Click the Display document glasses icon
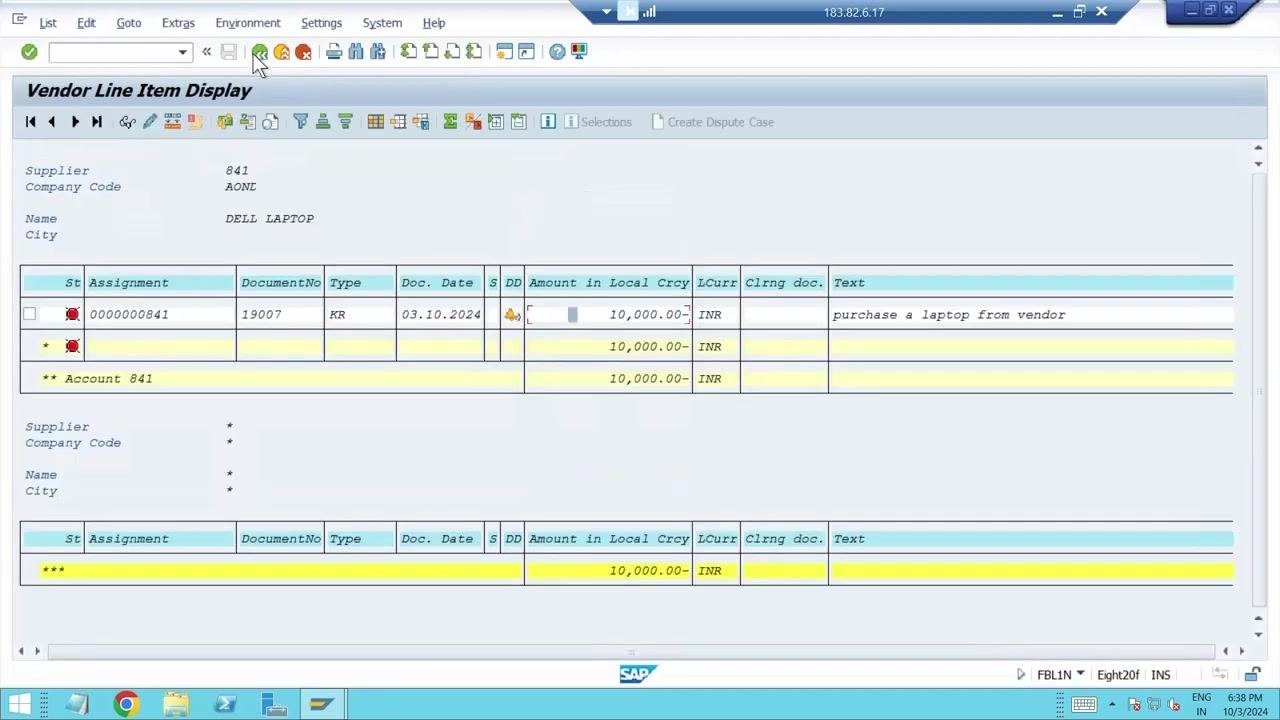Viewport: 1280px width, 720px height. (x=127, y=122)
